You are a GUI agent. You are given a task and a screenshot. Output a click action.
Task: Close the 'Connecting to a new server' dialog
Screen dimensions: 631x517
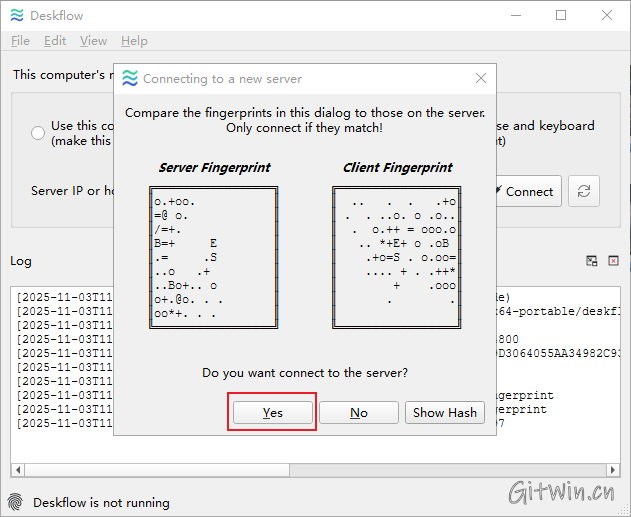pyautogui.click(x=481, y=78)
